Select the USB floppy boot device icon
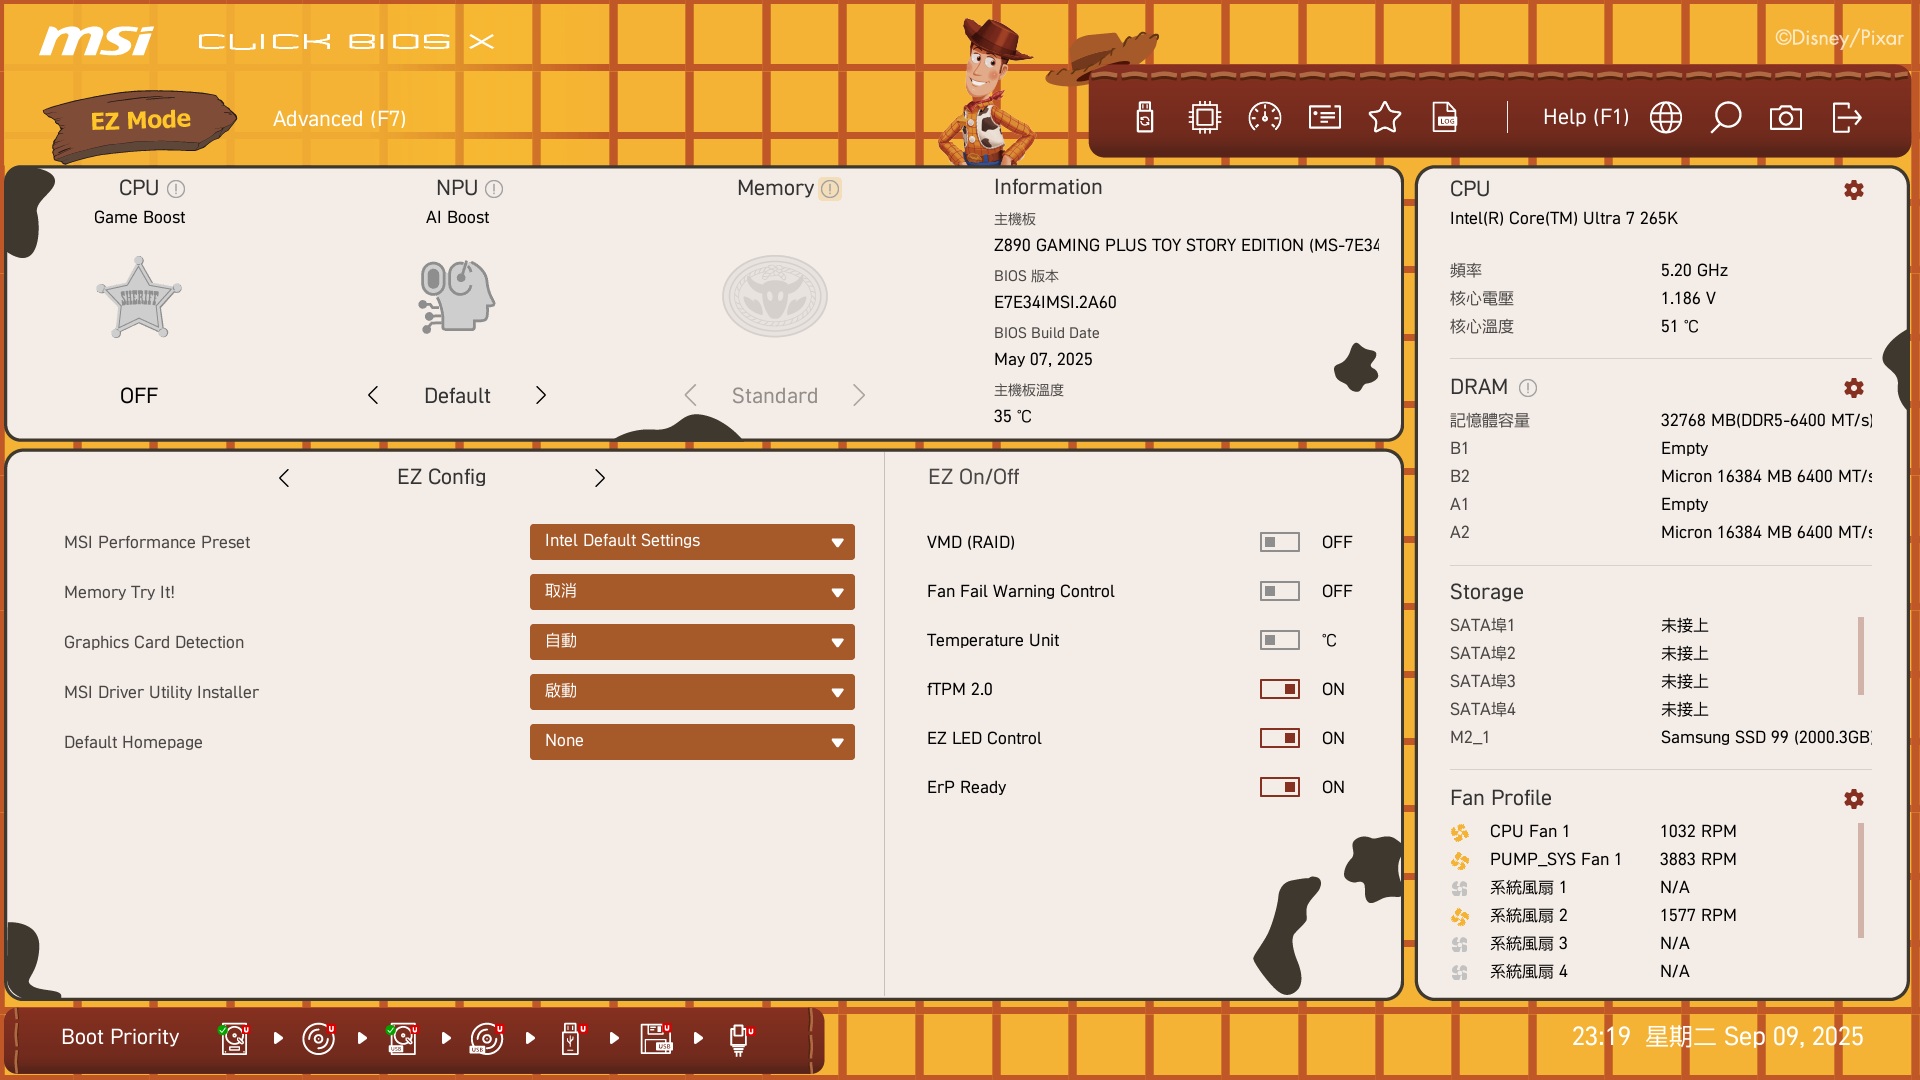This screenshot has width=1920, height=1080. pos(657,1038)
